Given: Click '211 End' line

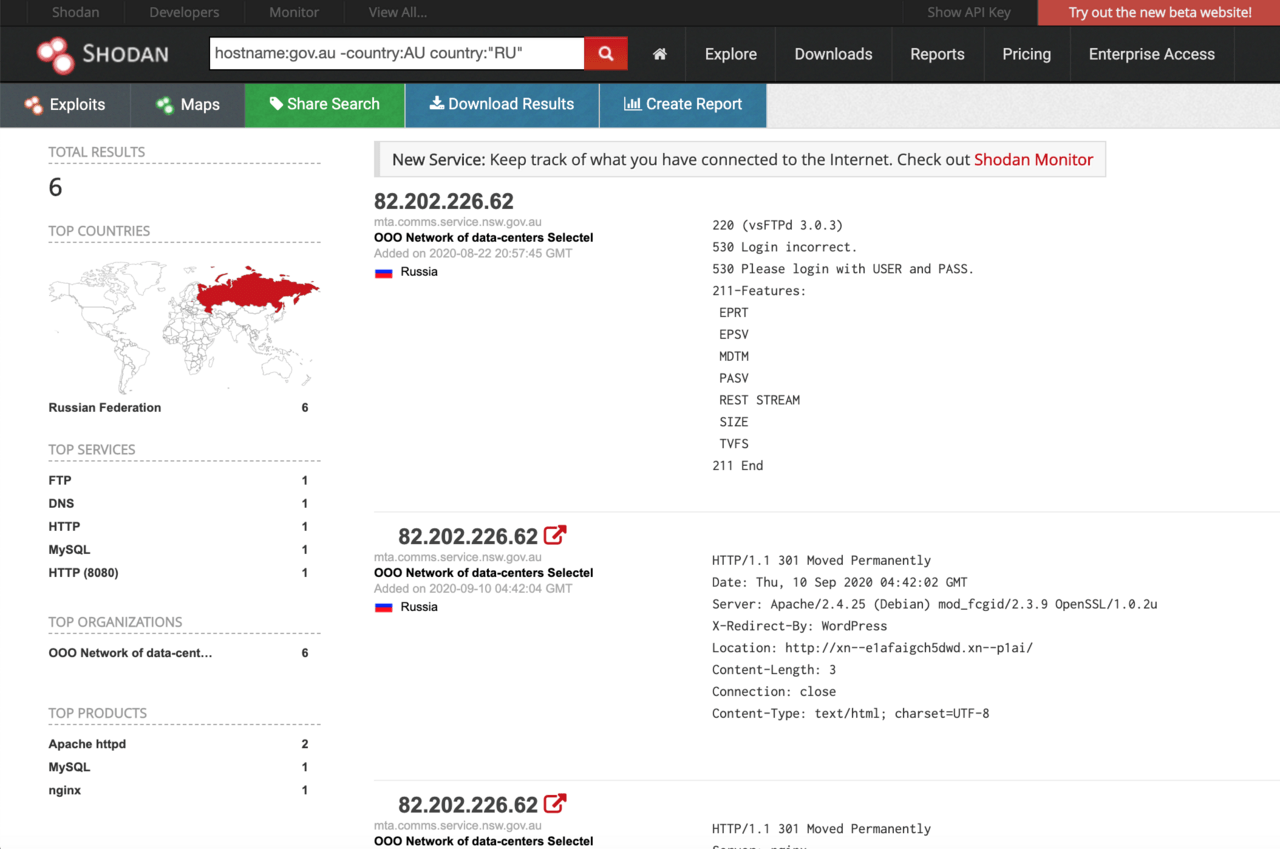Looking at the screenshot, I should 737,466.
